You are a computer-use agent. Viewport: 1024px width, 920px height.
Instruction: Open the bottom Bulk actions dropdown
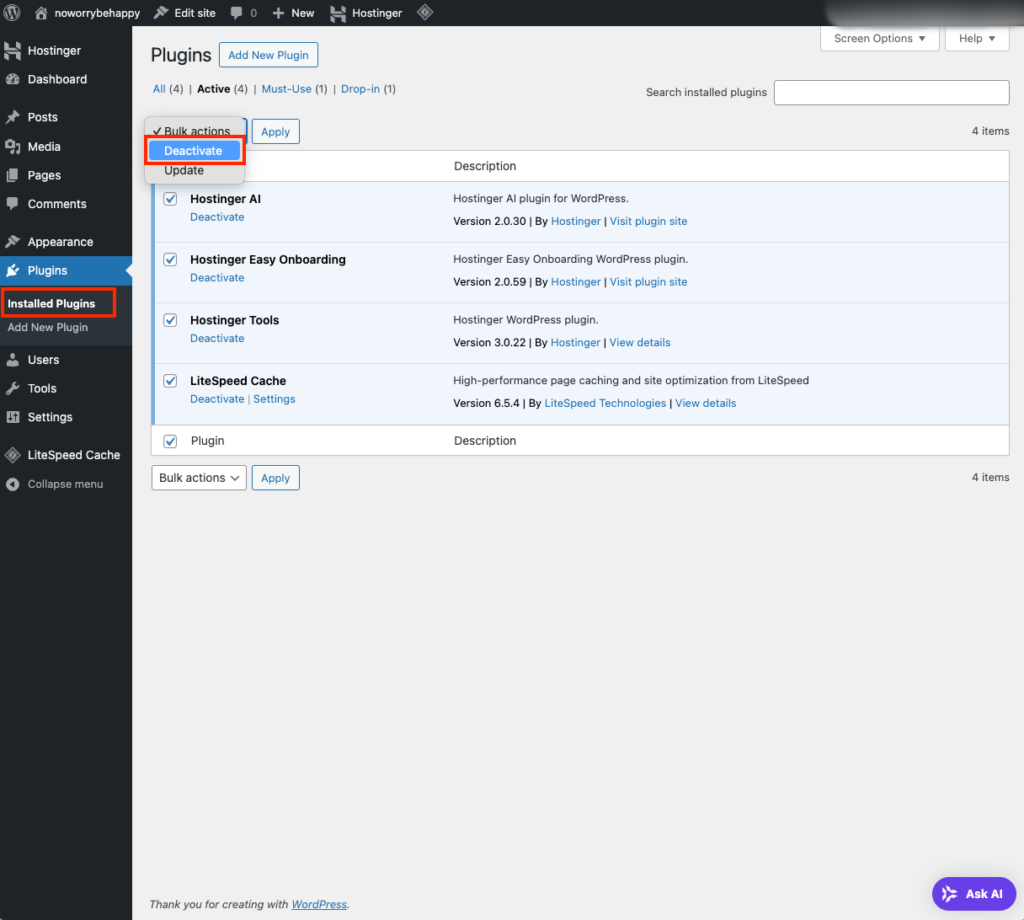click(x=199, y=478)
